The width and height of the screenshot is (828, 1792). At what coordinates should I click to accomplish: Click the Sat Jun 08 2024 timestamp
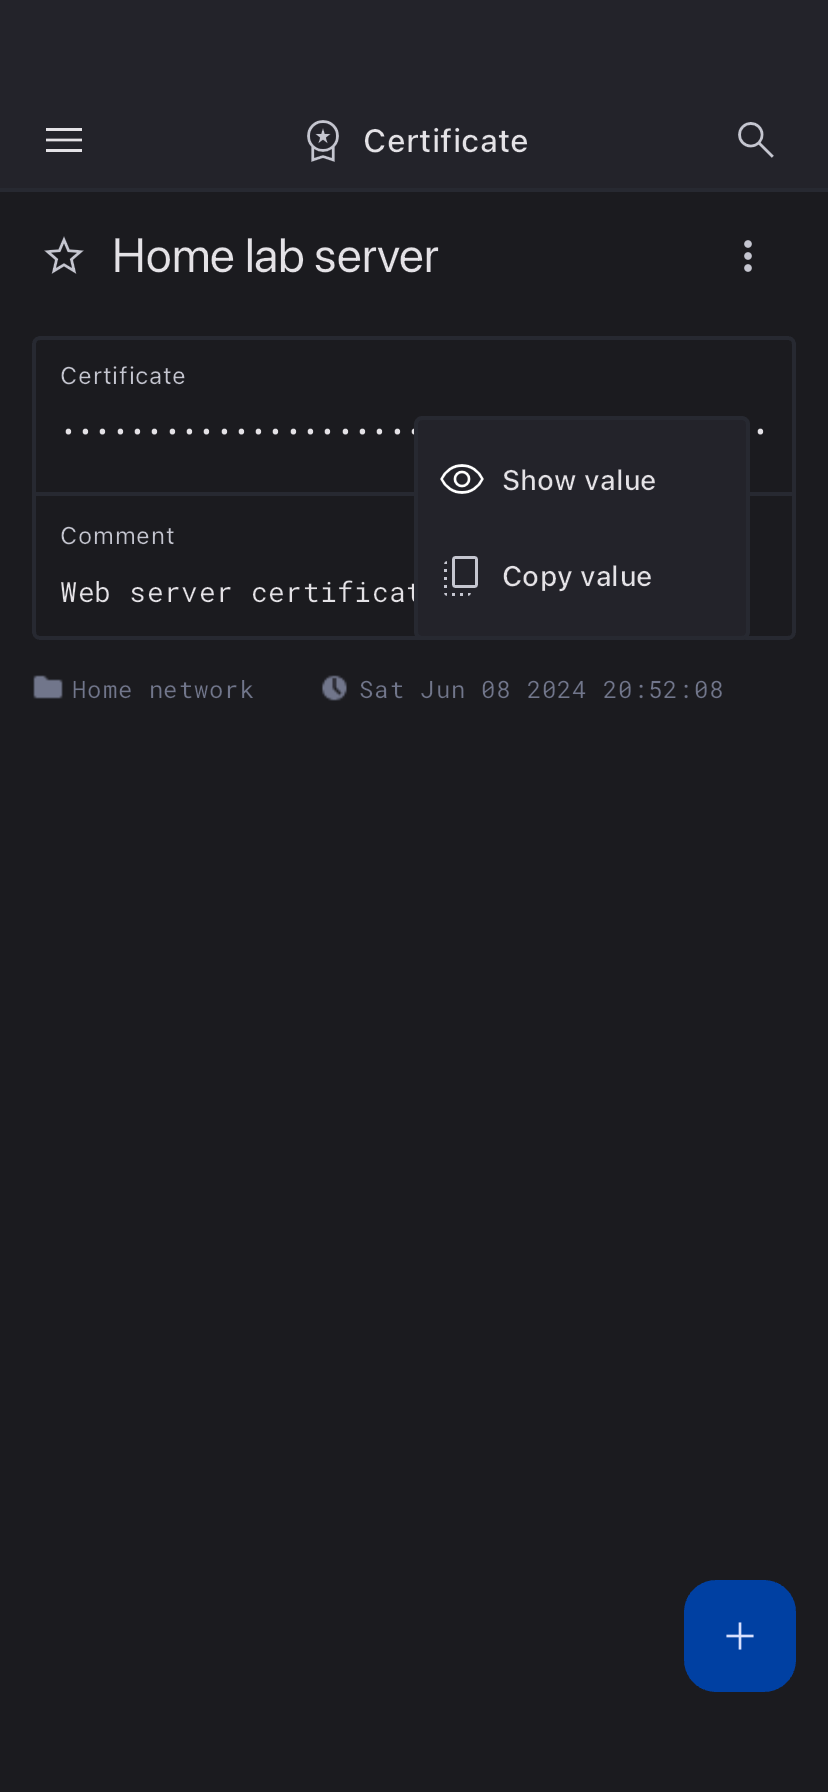[x=541, y=690]
